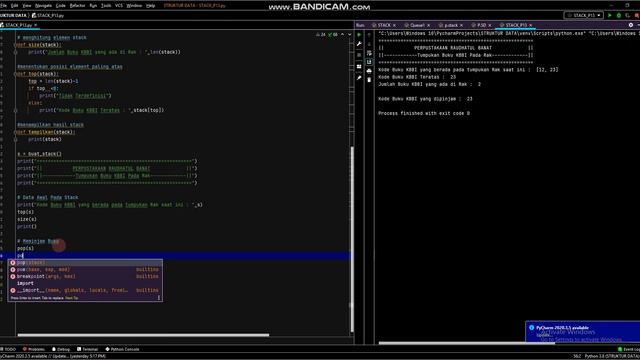Image resolution: width=640 pixels, height=360 pixels.
Task: Rerun the program with the green arrow in the Run panel
Action: 359,35
